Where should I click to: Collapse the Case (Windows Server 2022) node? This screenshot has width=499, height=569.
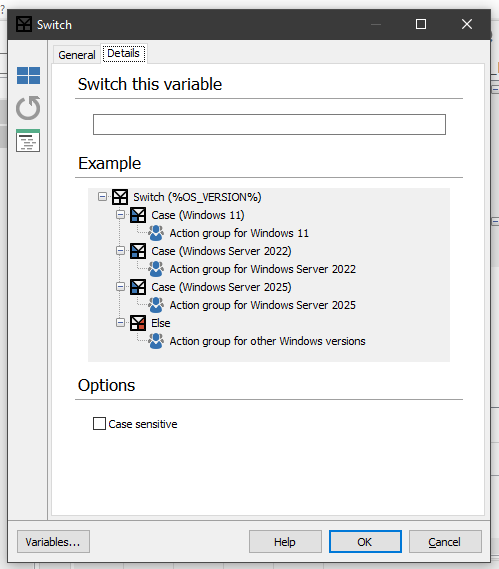[120, 251]
